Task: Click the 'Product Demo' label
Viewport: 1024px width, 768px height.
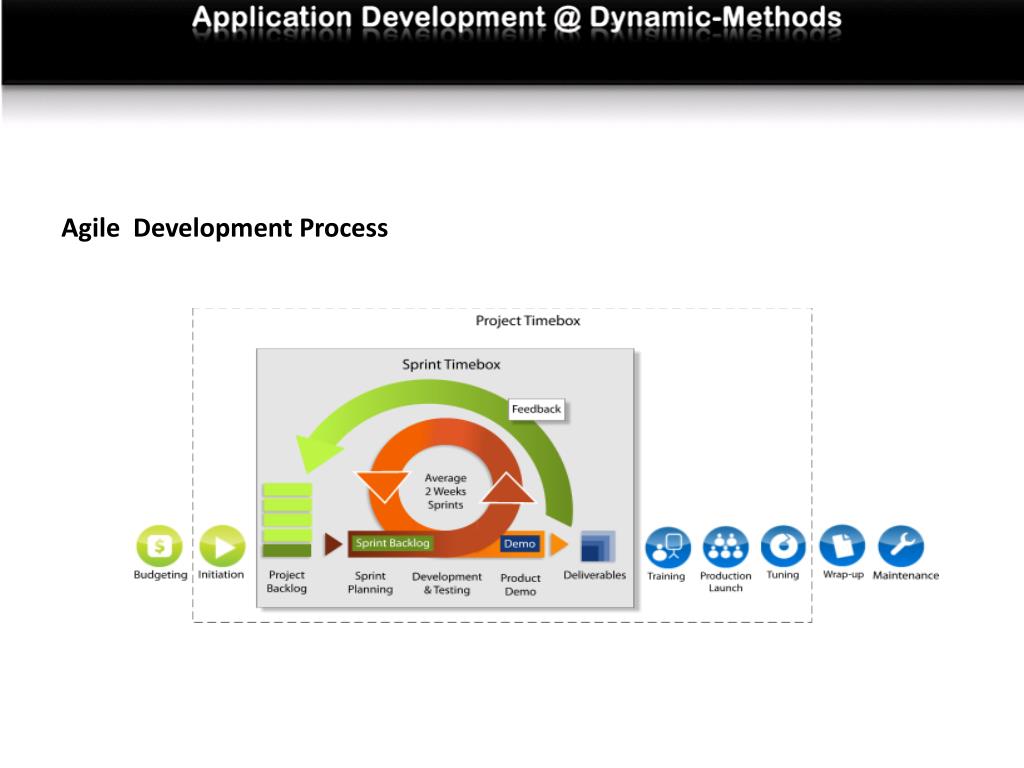Action: 520,584
